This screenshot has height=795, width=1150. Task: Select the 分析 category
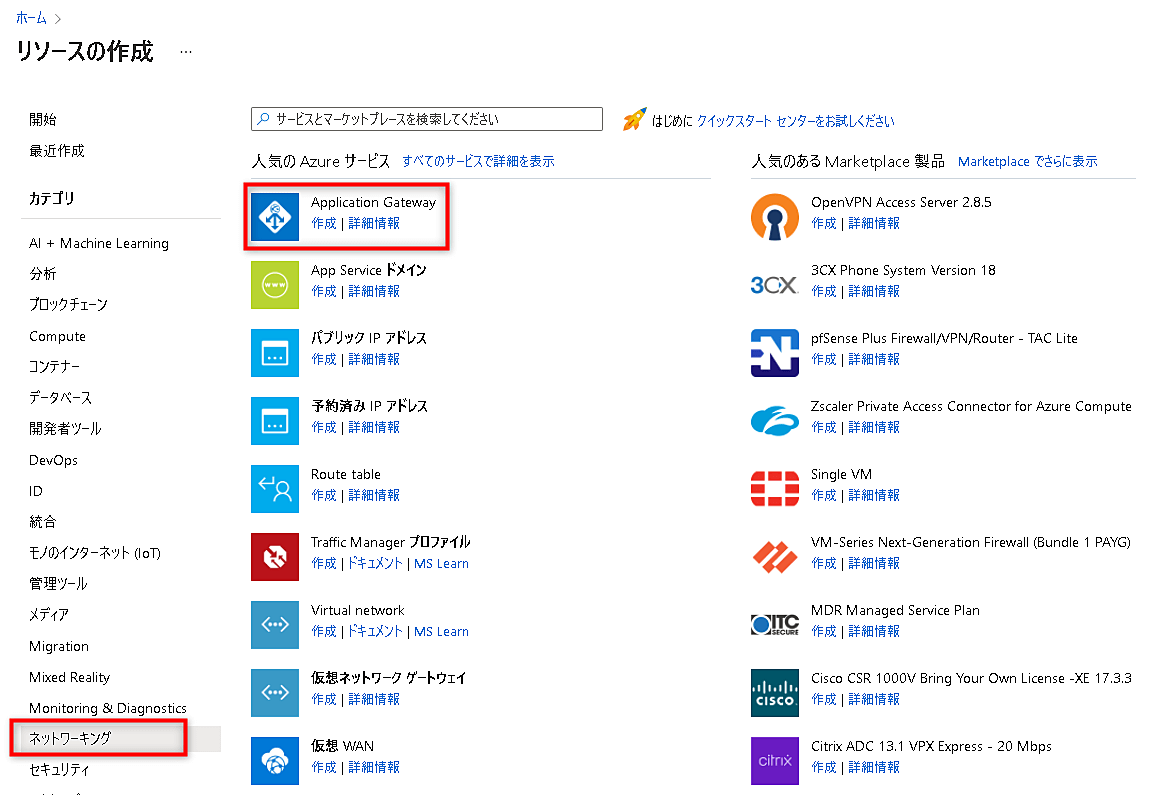(x=43, y=274)
